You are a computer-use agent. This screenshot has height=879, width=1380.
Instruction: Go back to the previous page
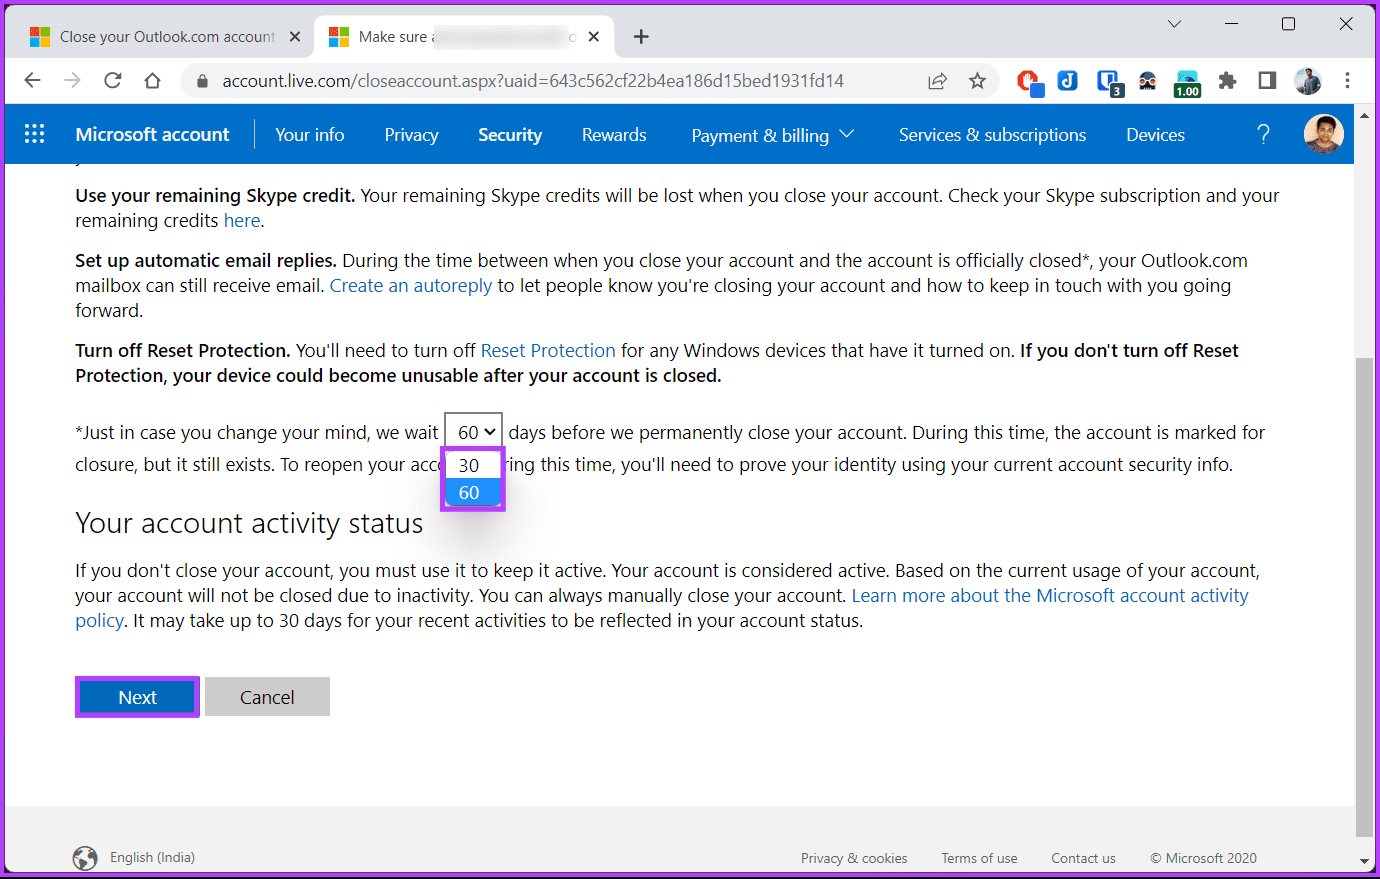pyautogui.click(x=33, y=80)
